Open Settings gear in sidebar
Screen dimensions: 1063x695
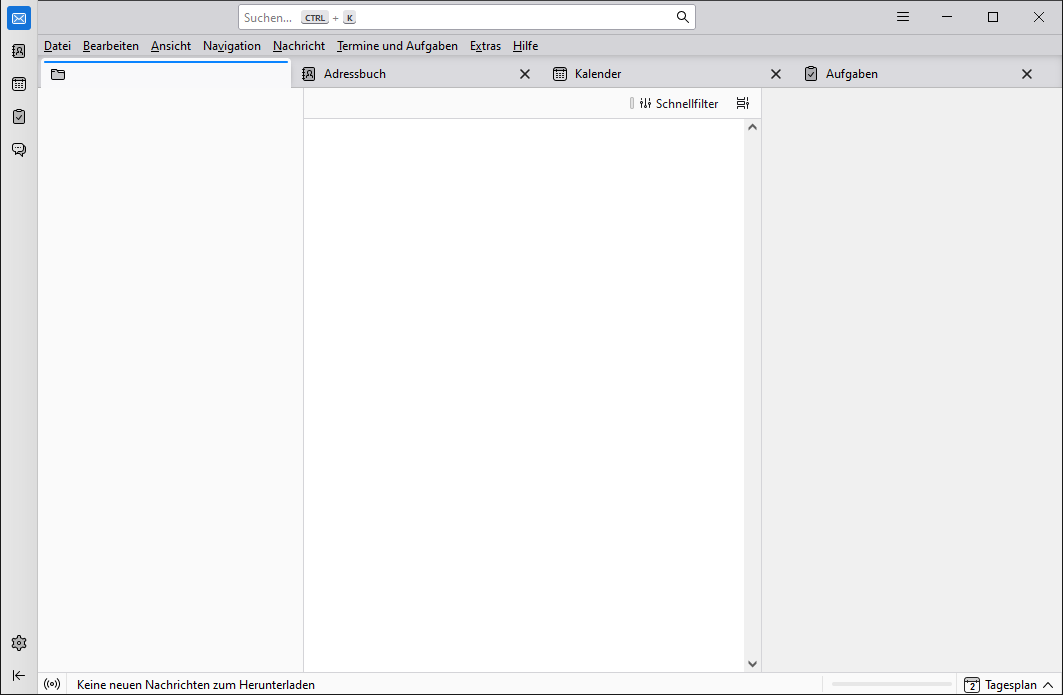point(19,643)
